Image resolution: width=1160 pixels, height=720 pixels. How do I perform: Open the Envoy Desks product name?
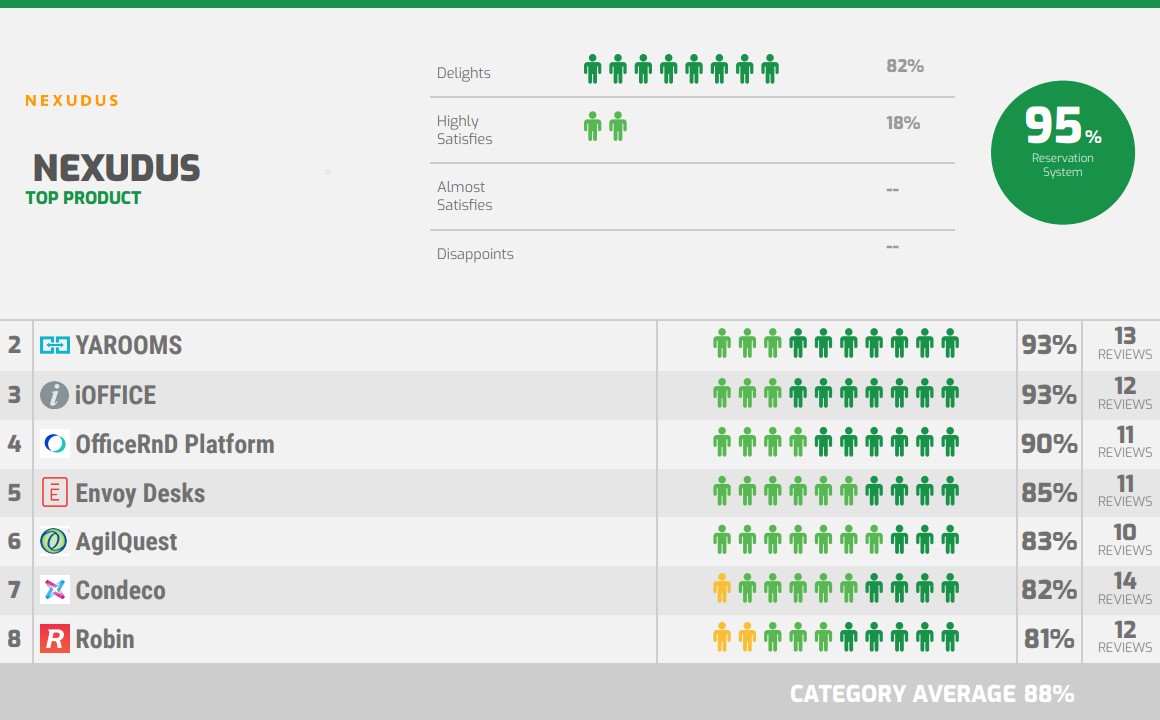coord(141,493)
